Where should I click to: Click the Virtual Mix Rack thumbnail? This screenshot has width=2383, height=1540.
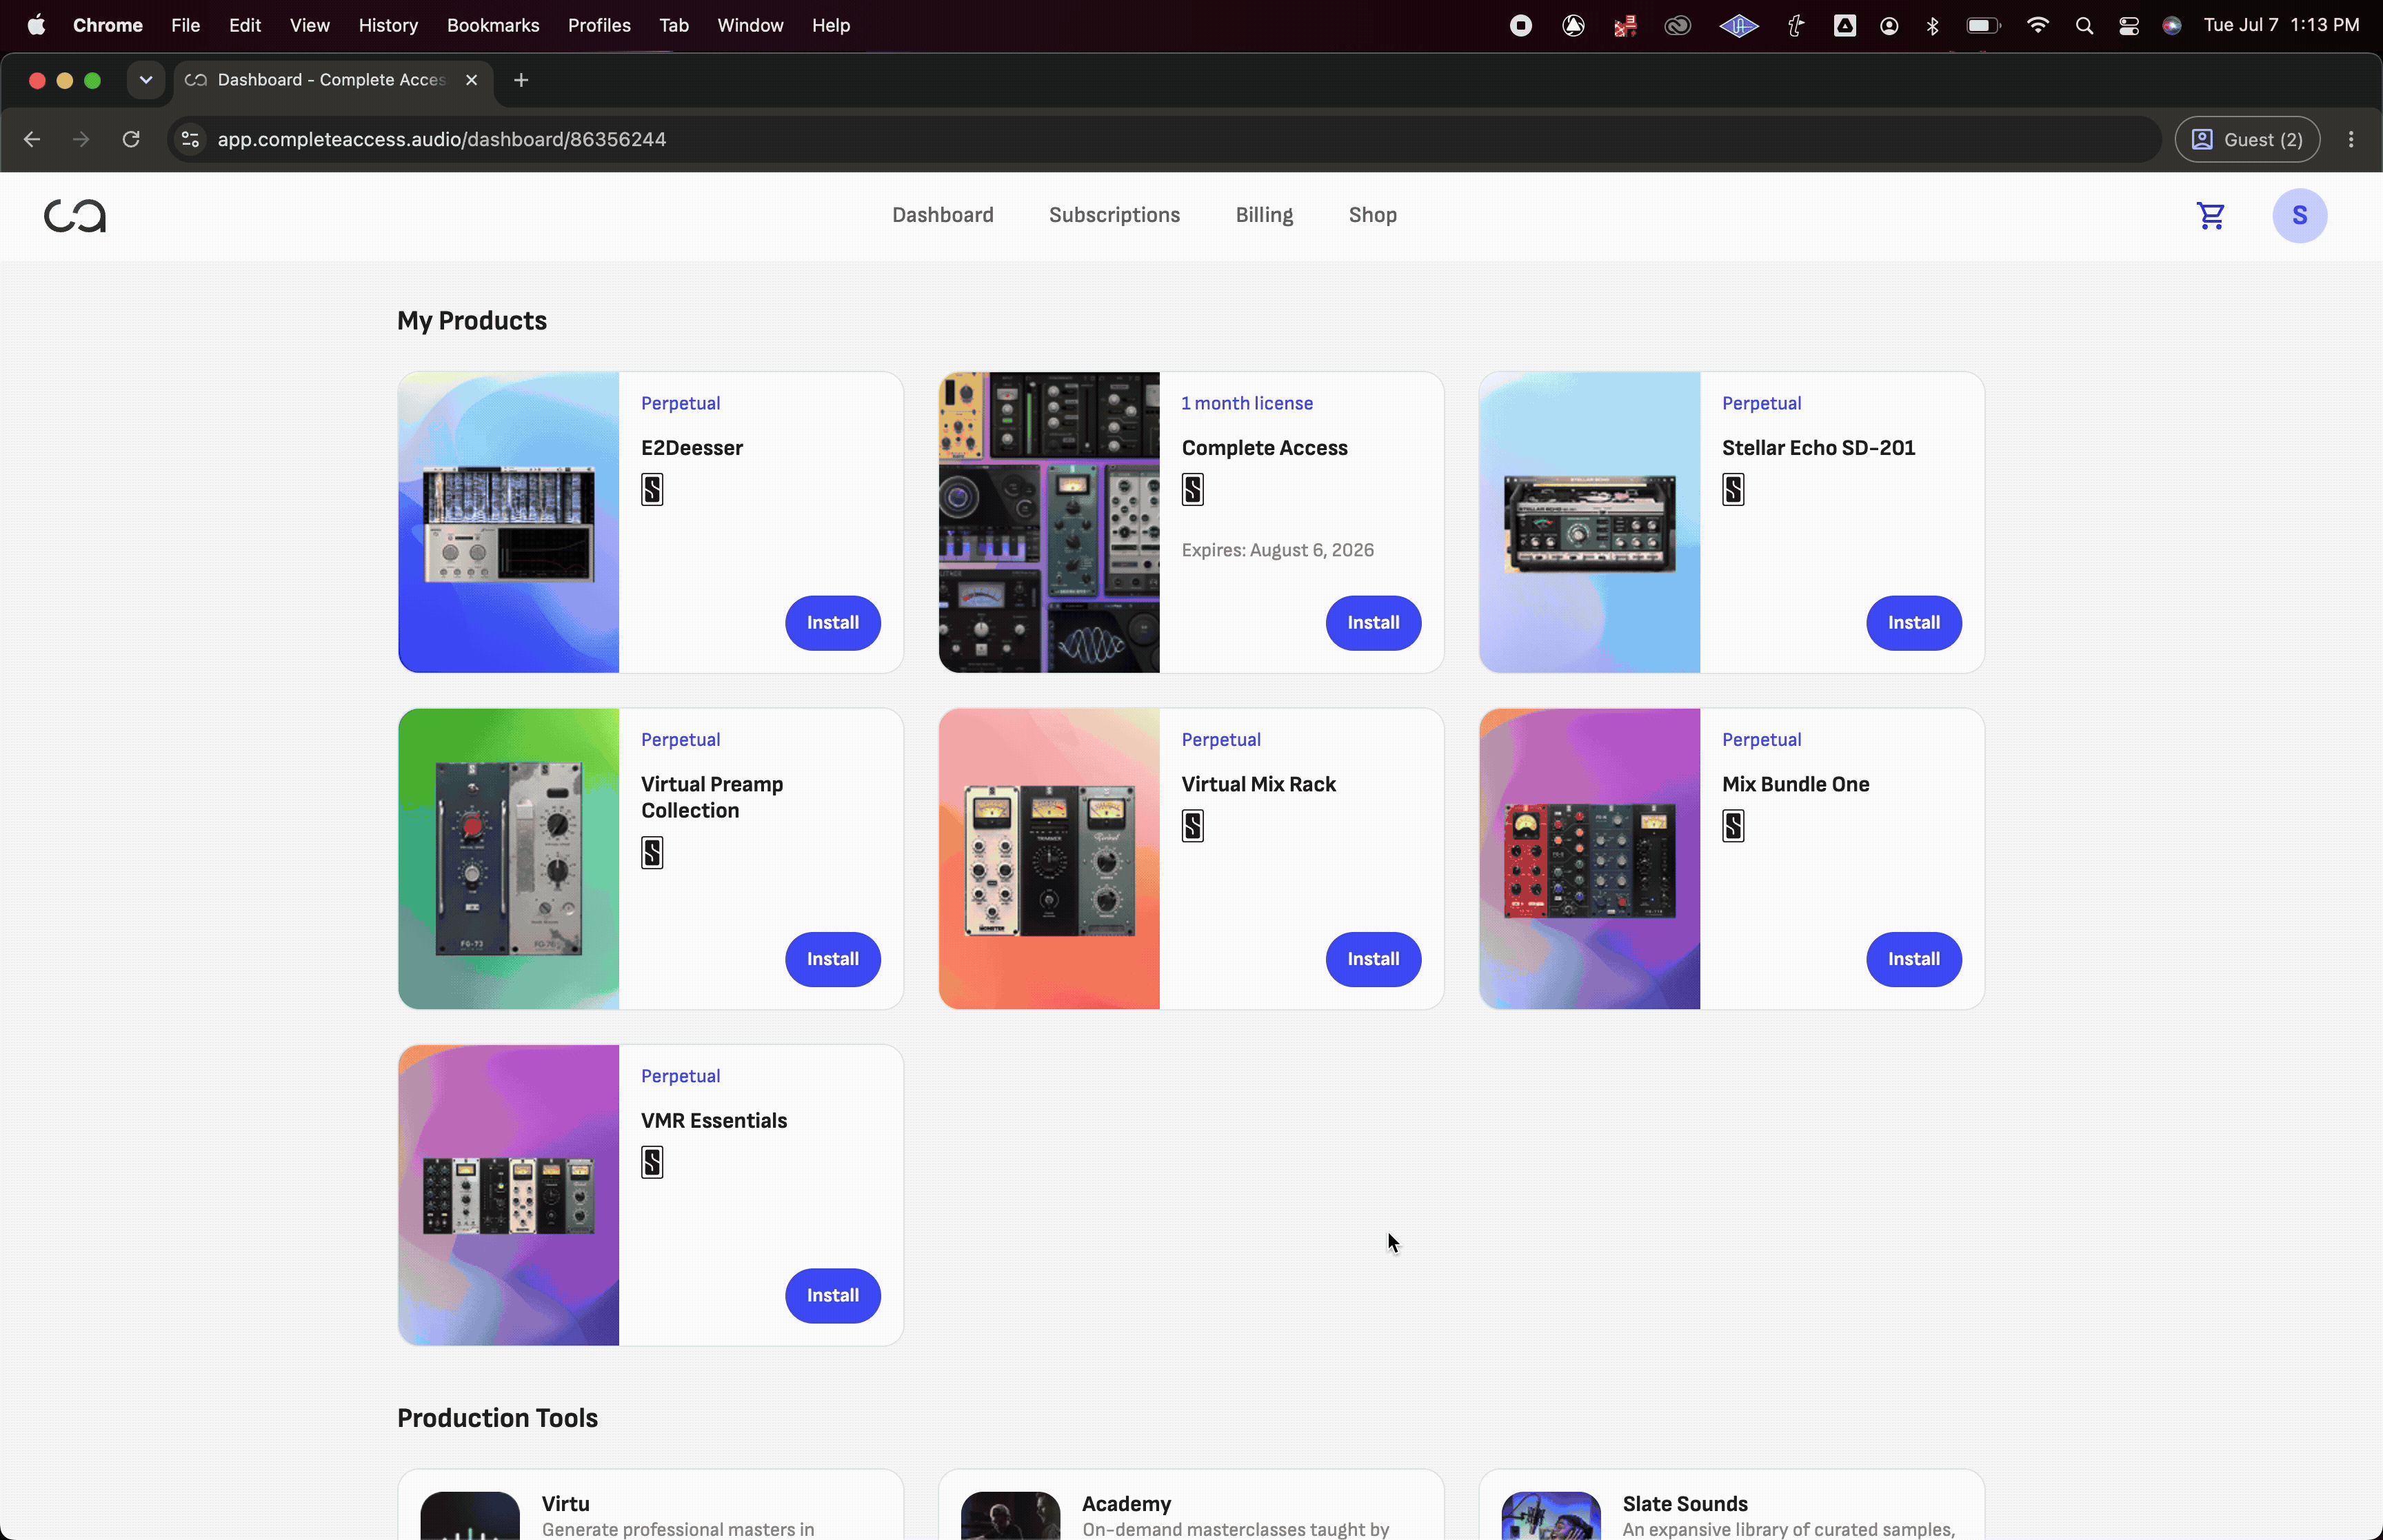1049,859
